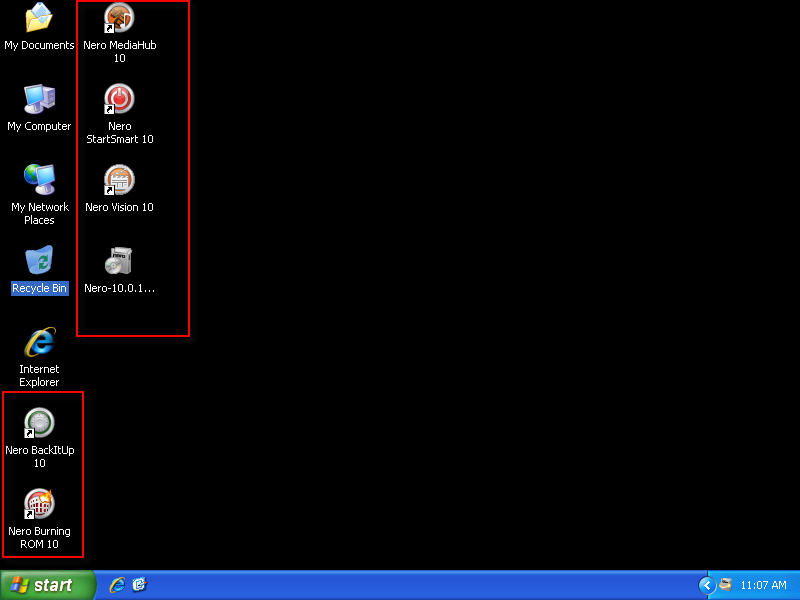Open the Start menu
The width and height of the screenshot is (800, 600).
47,585
